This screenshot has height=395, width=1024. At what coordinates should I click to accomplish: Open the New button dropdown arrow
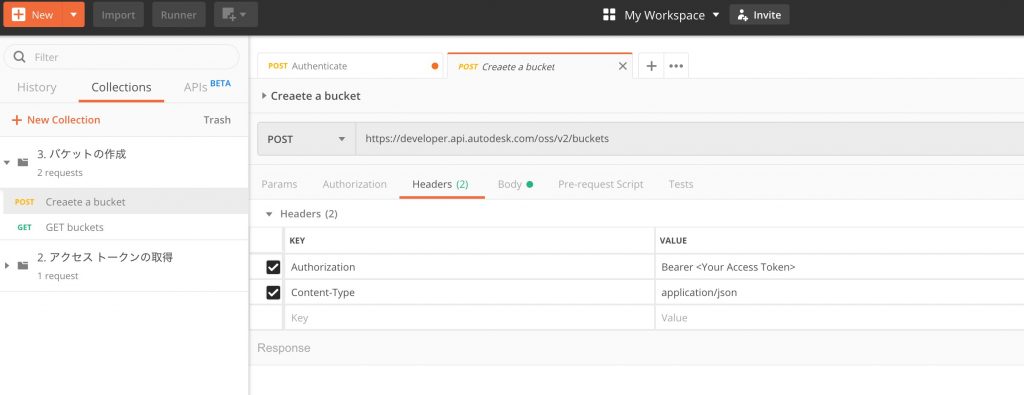click(x=73, y=14)
